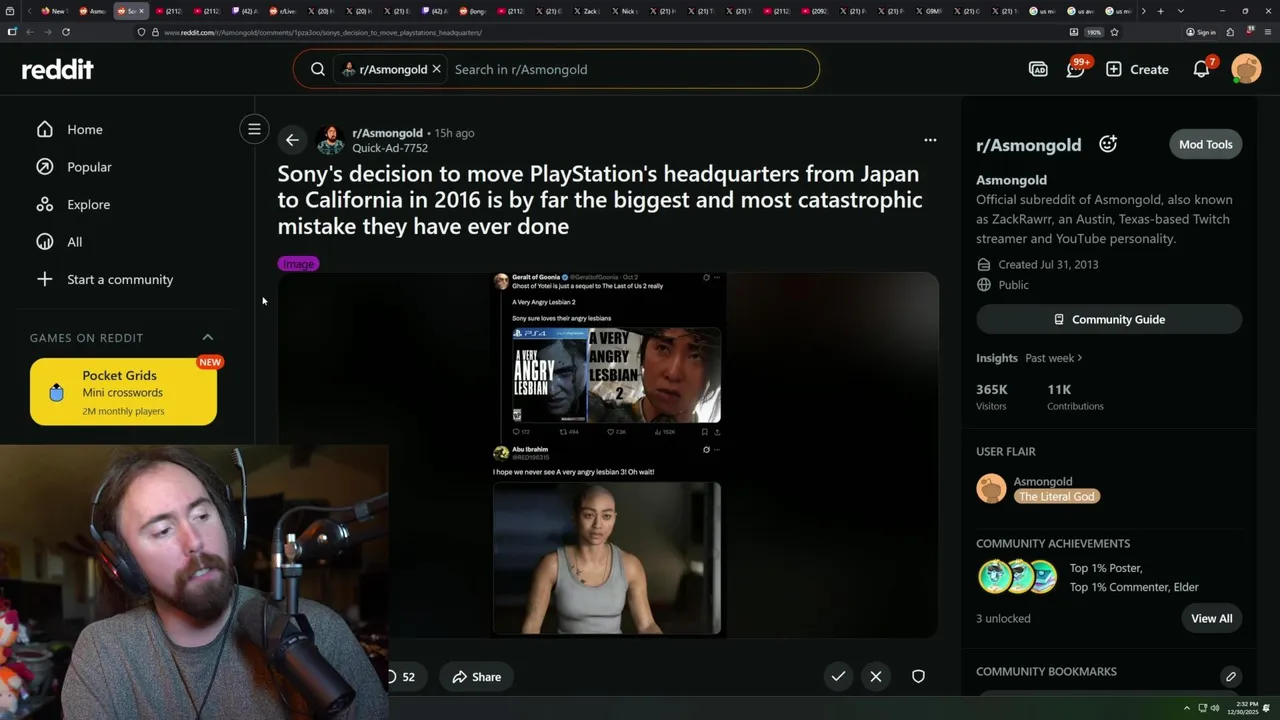Create a new post
The width and height of the screenshot is (1280, 720).
[x=1137, y=69]
